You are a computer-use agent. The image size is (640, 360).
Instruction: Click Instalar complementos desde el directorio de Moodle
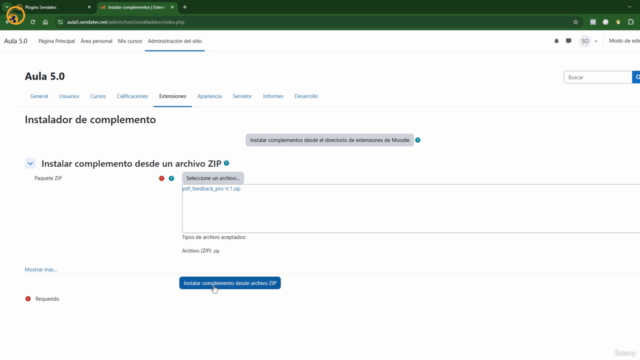329,140
